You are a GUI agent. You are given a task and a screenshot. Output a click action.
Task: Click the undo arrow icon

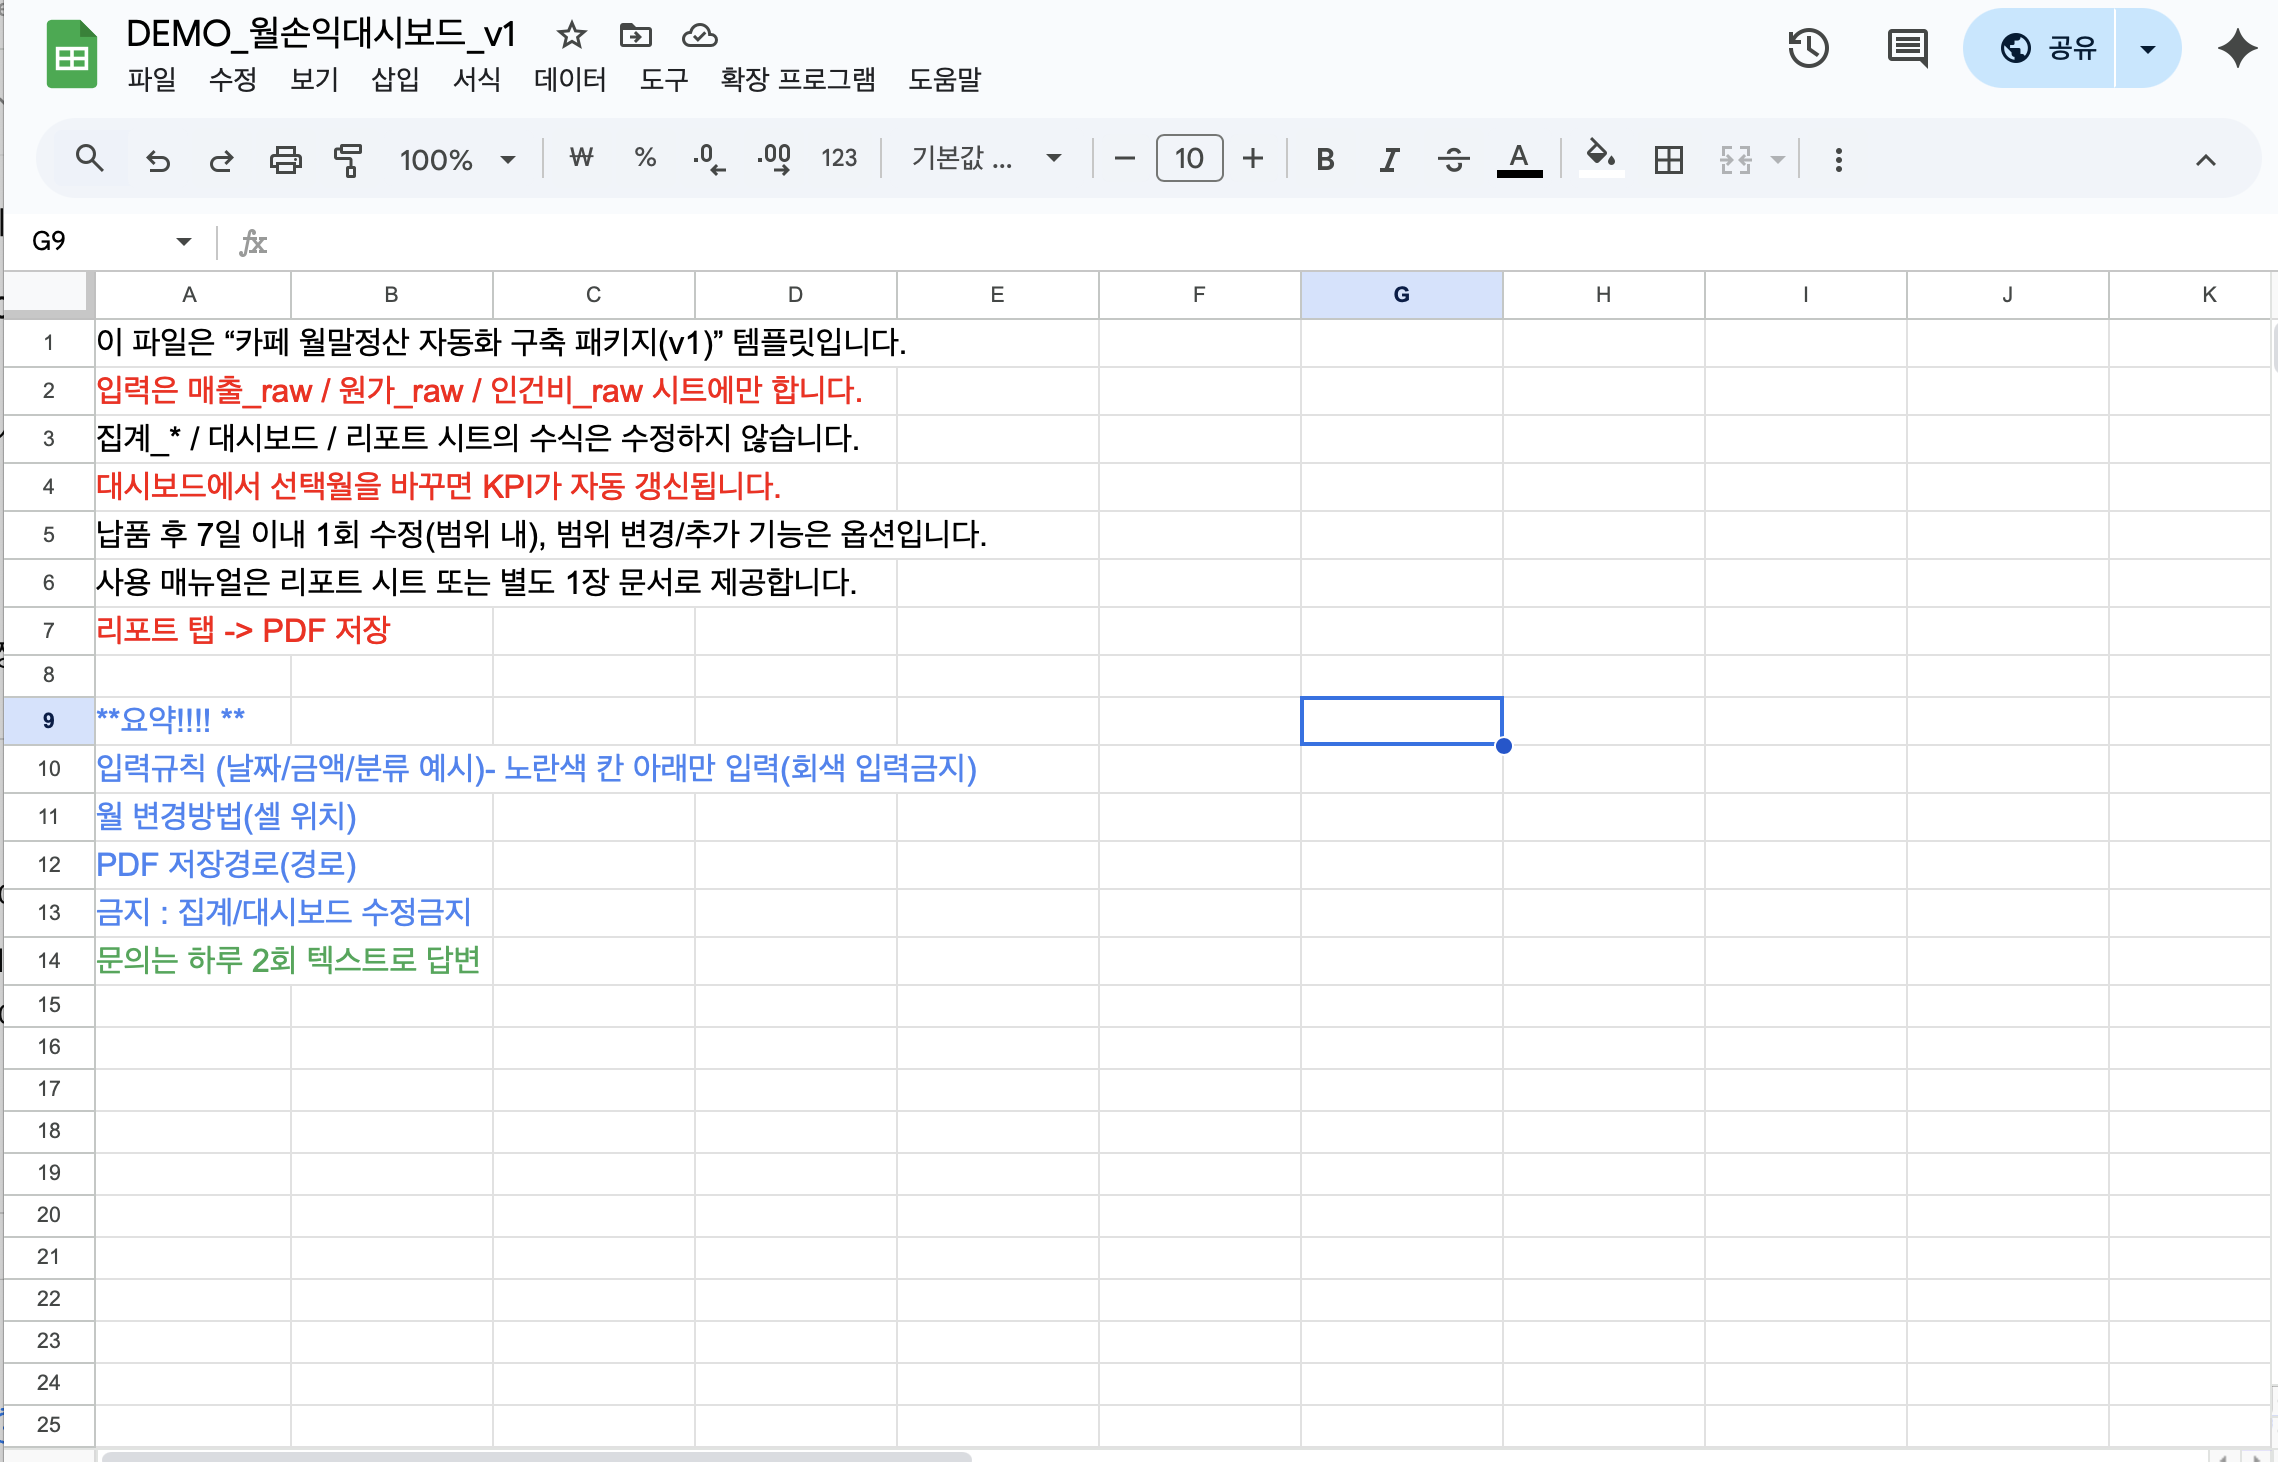coord(158,159)
